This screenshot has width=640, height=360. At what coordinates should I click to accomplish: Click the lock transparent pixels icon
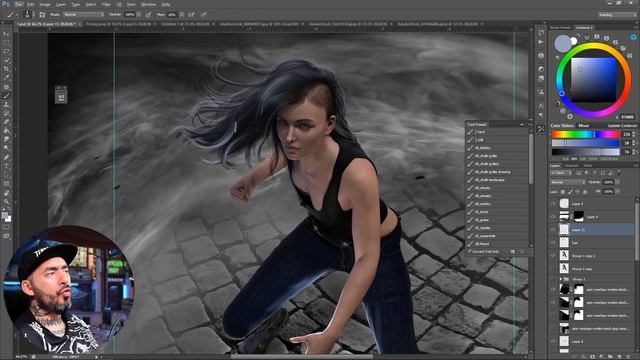pos(563,191)
